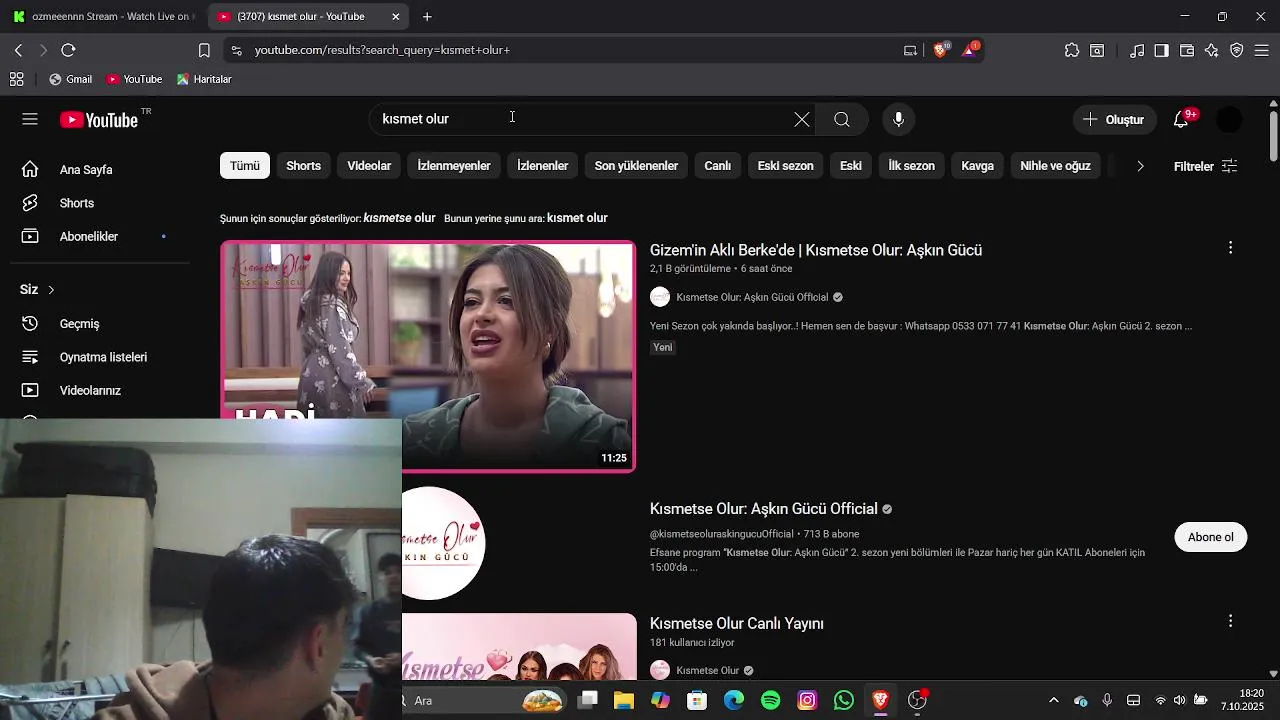Image resolution: width=1280 pixels, height=720 pixels.
Task: Click the Oluştur create button
Action: pos(1114,119)
